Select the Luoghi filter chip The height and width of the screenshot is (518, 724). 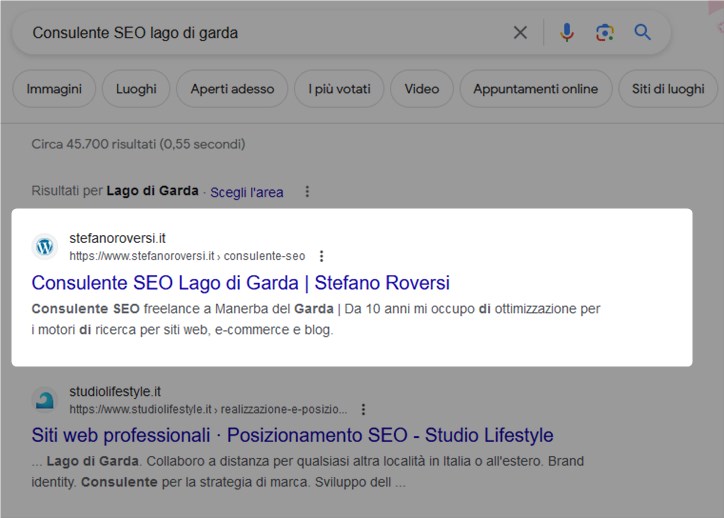136,89
